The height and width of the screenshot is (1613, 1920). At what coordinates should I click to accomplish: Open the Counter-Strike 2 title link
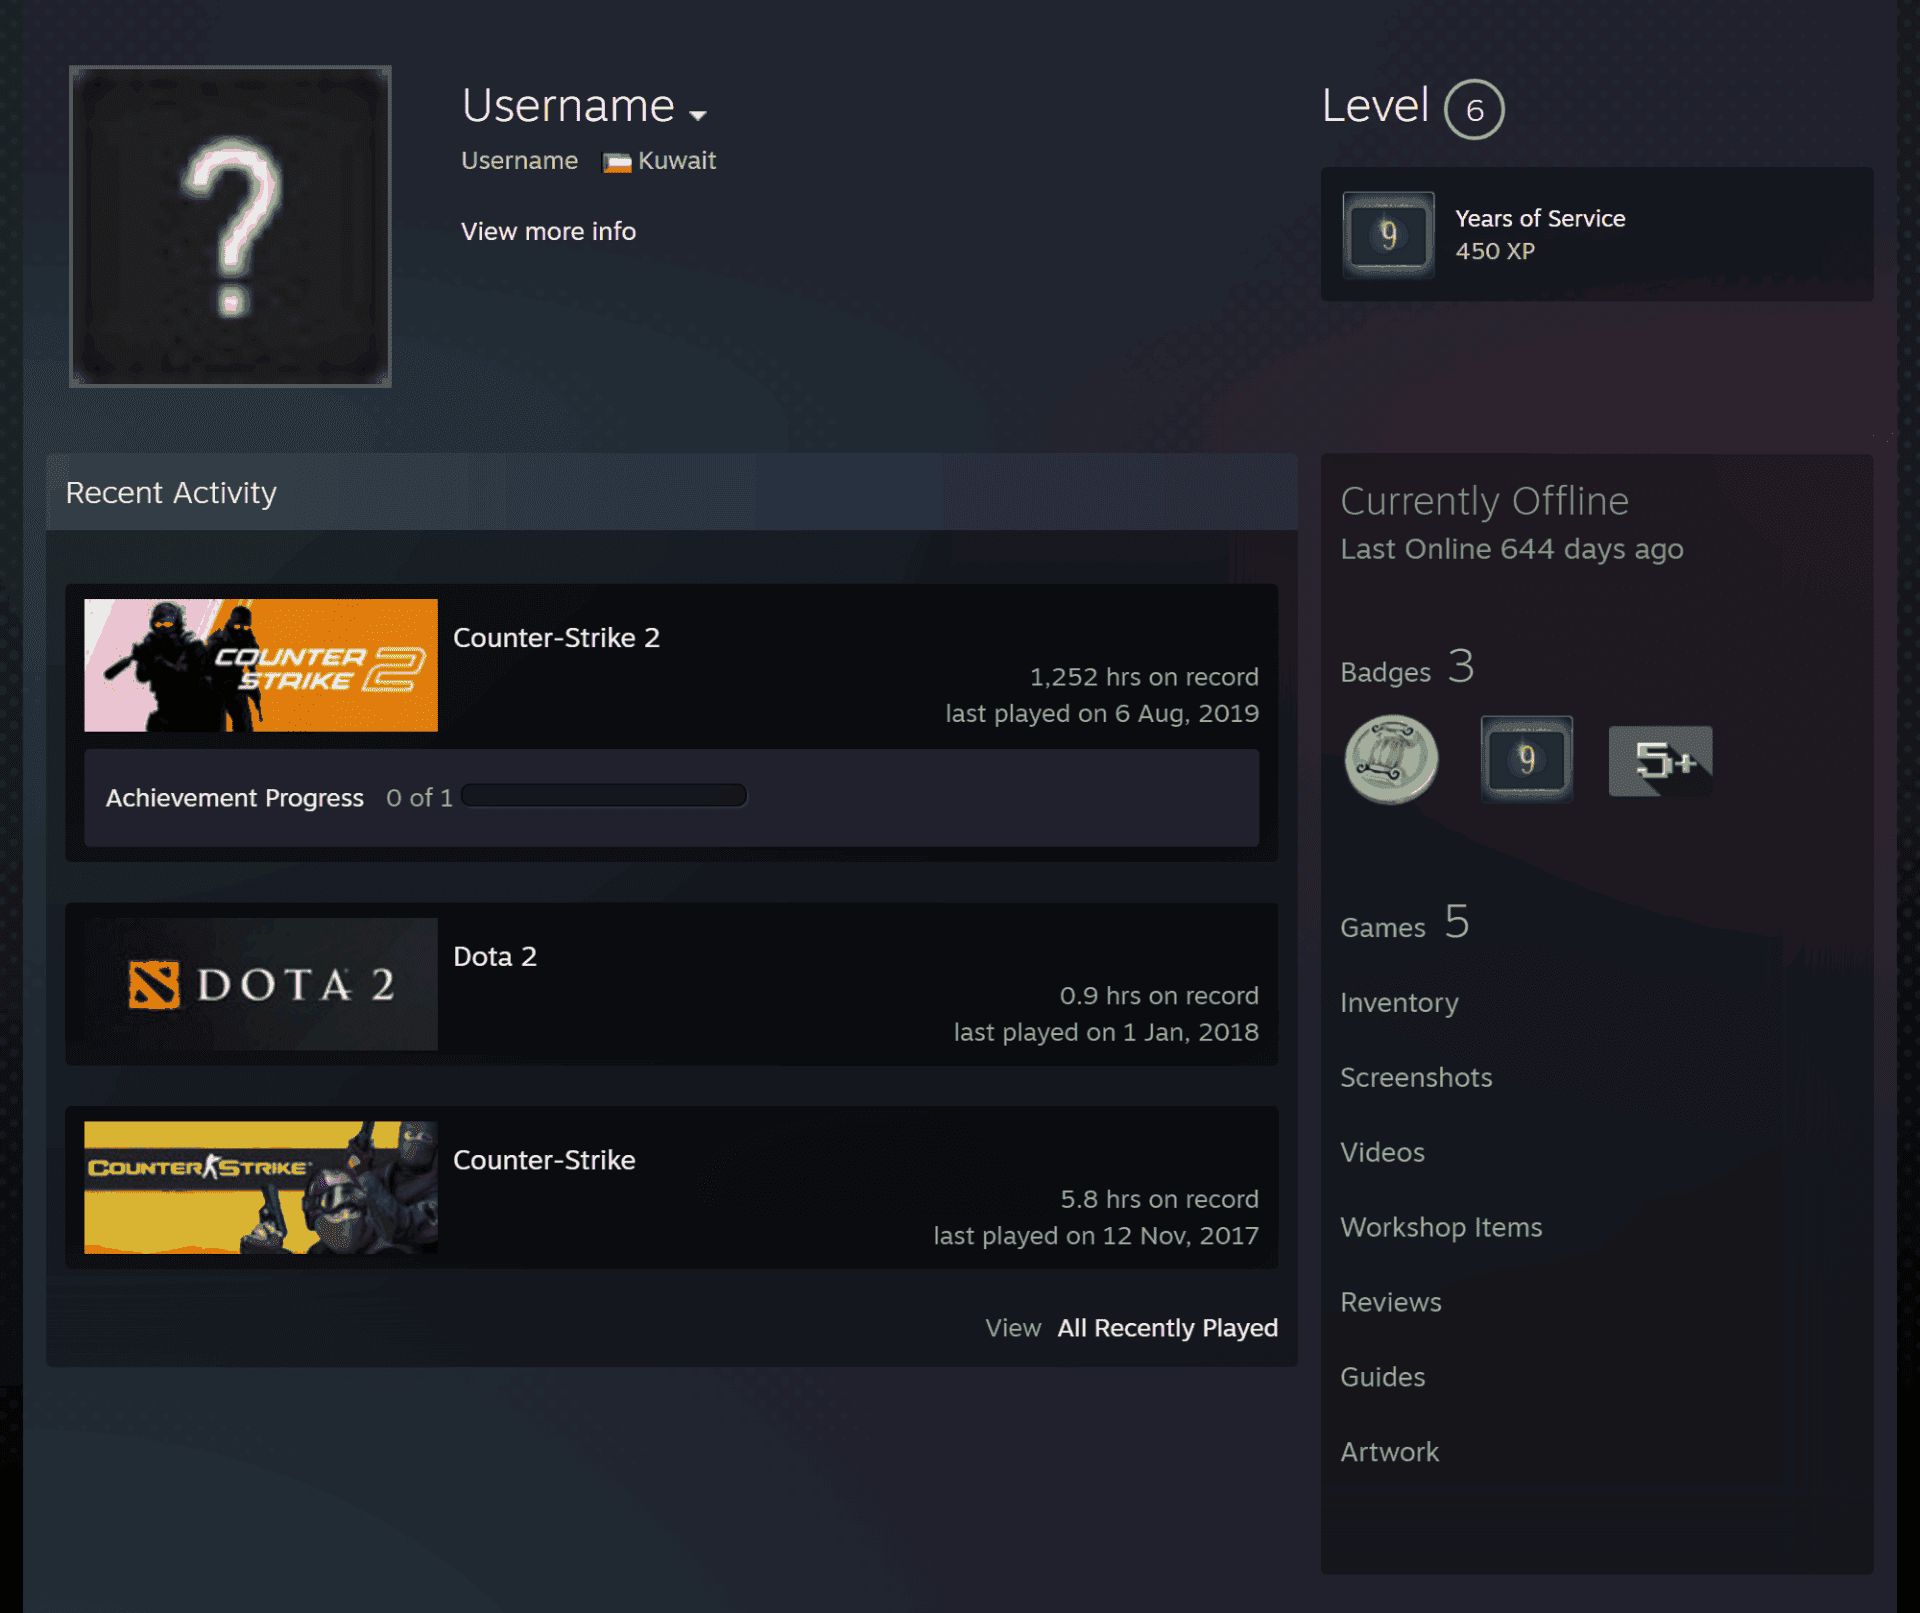coord(556,637)
